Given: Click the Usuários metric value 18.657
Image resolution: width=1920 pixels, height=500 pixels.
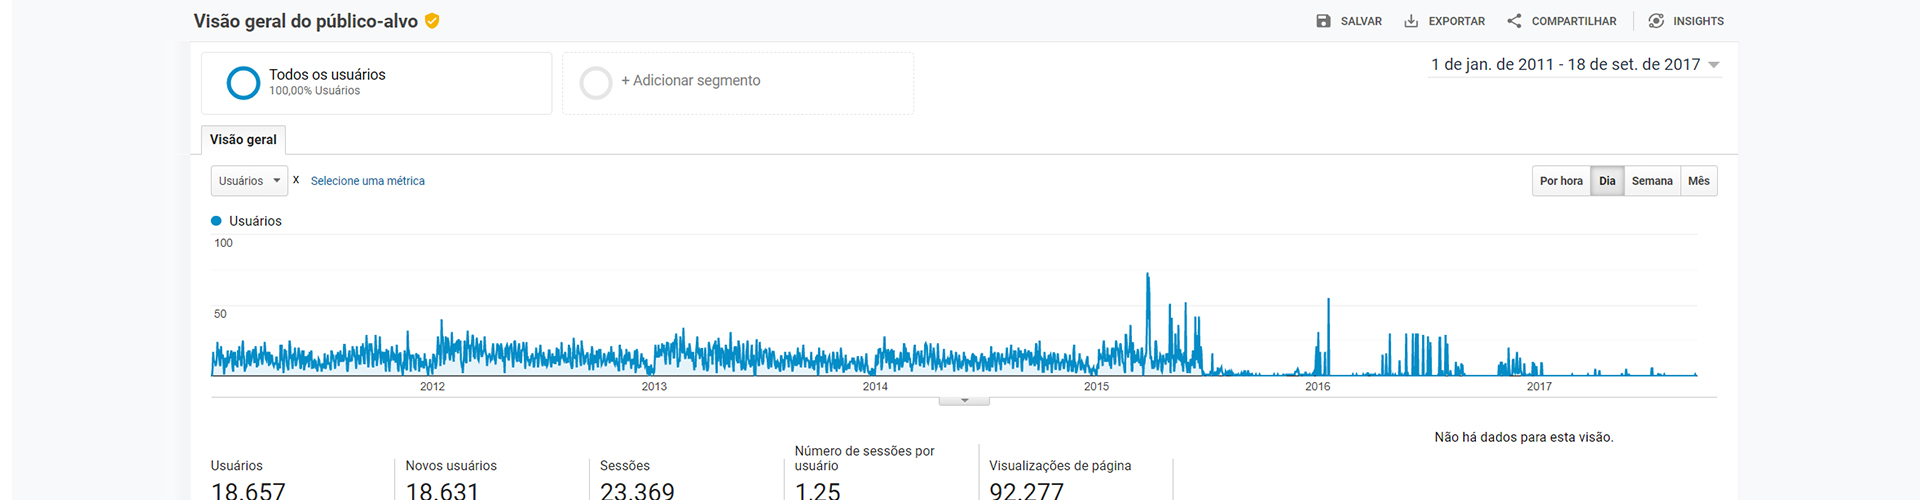Looking at the screenshot, I should pyautogui.click(x=248, y=491).
